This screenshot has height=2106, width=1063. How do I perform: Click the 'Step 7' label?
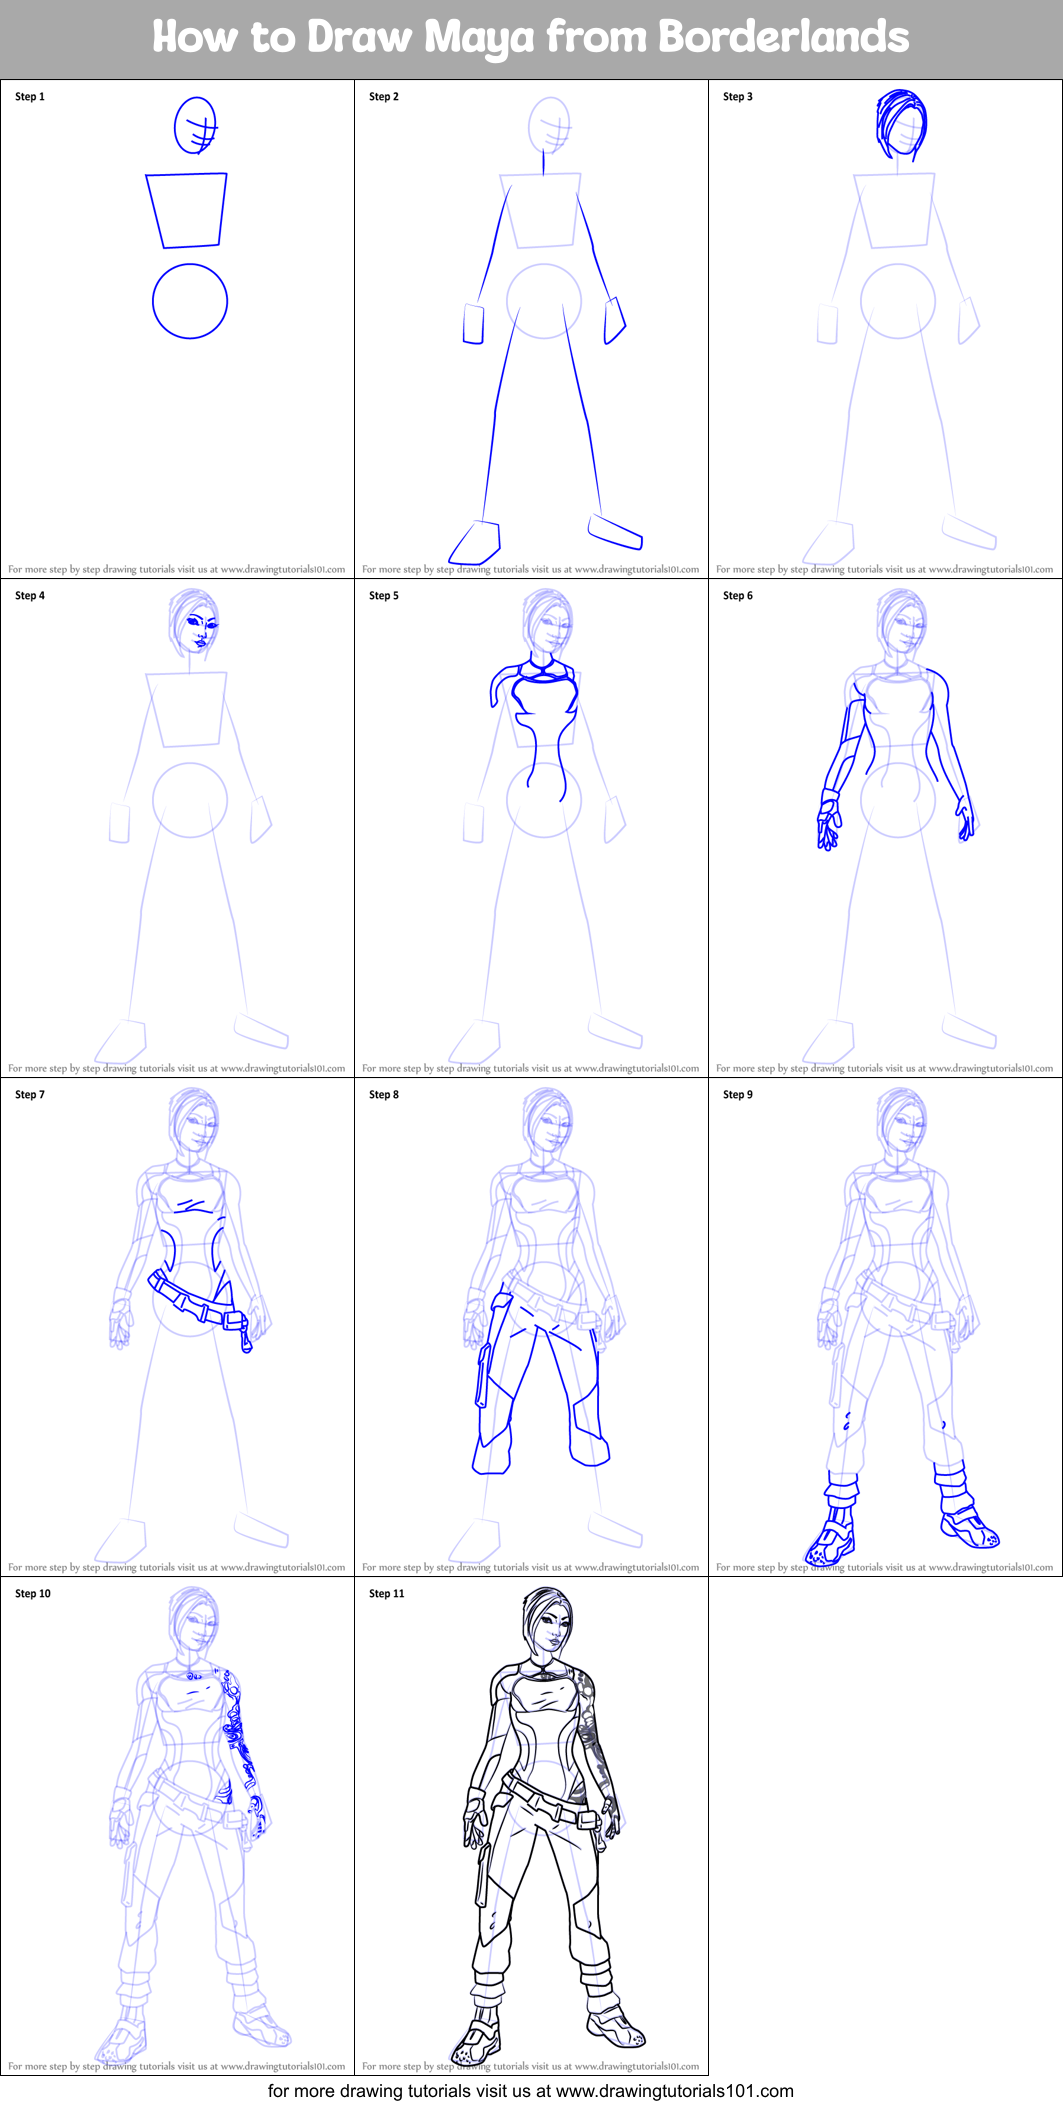click(30, 1095)
